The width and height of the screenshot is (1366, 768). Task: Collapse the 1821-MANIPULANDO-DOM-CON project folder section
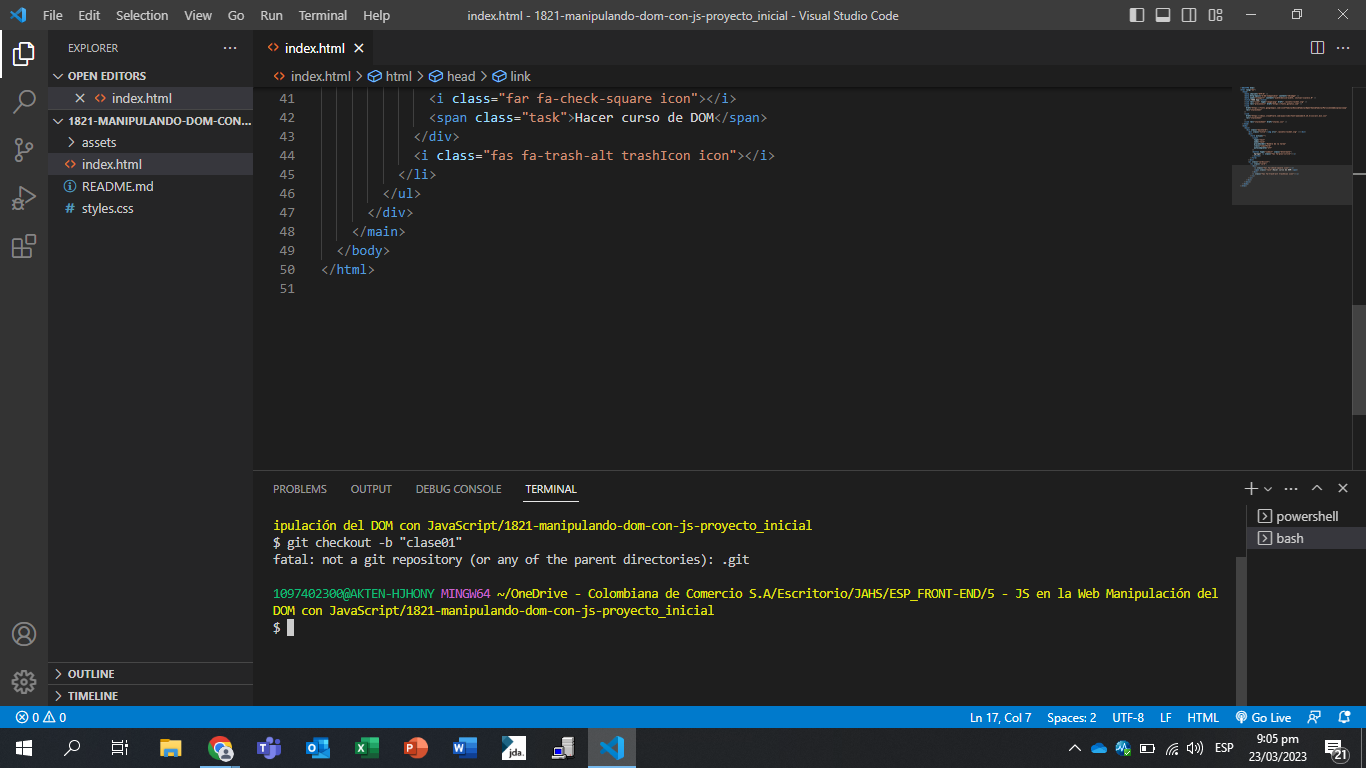(150, 120)
